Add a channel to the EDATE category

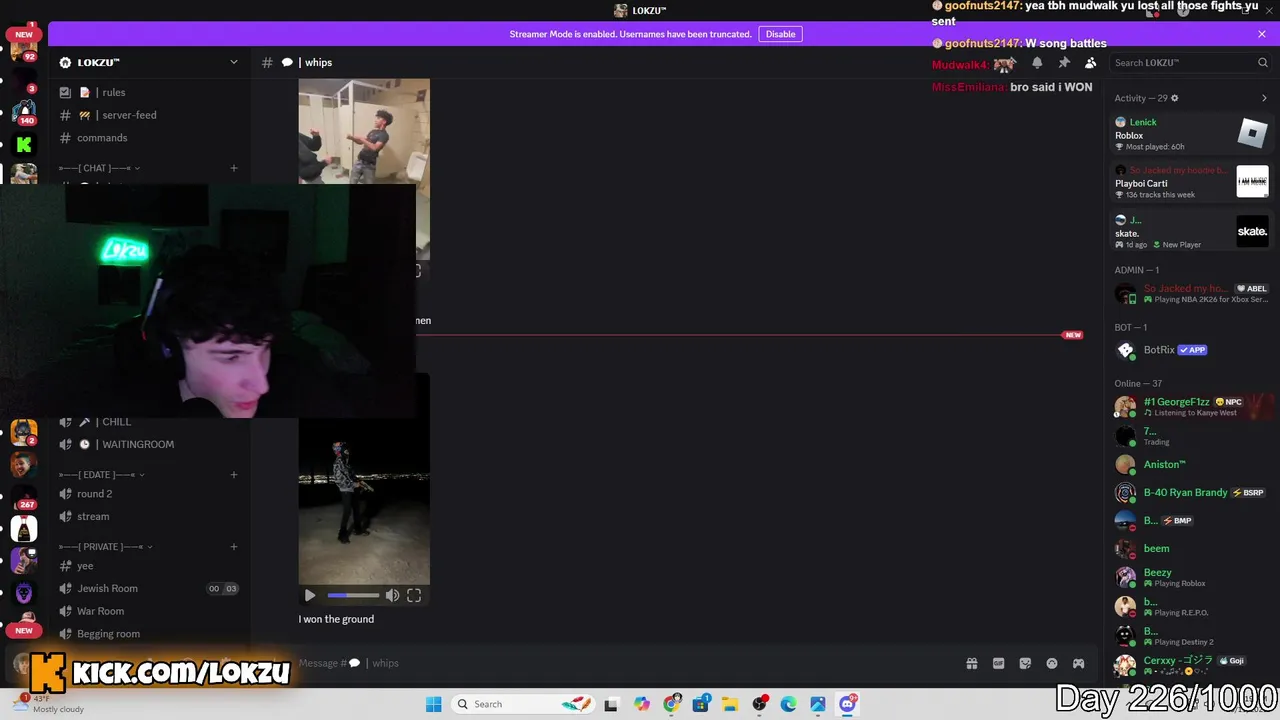point(234,475)
